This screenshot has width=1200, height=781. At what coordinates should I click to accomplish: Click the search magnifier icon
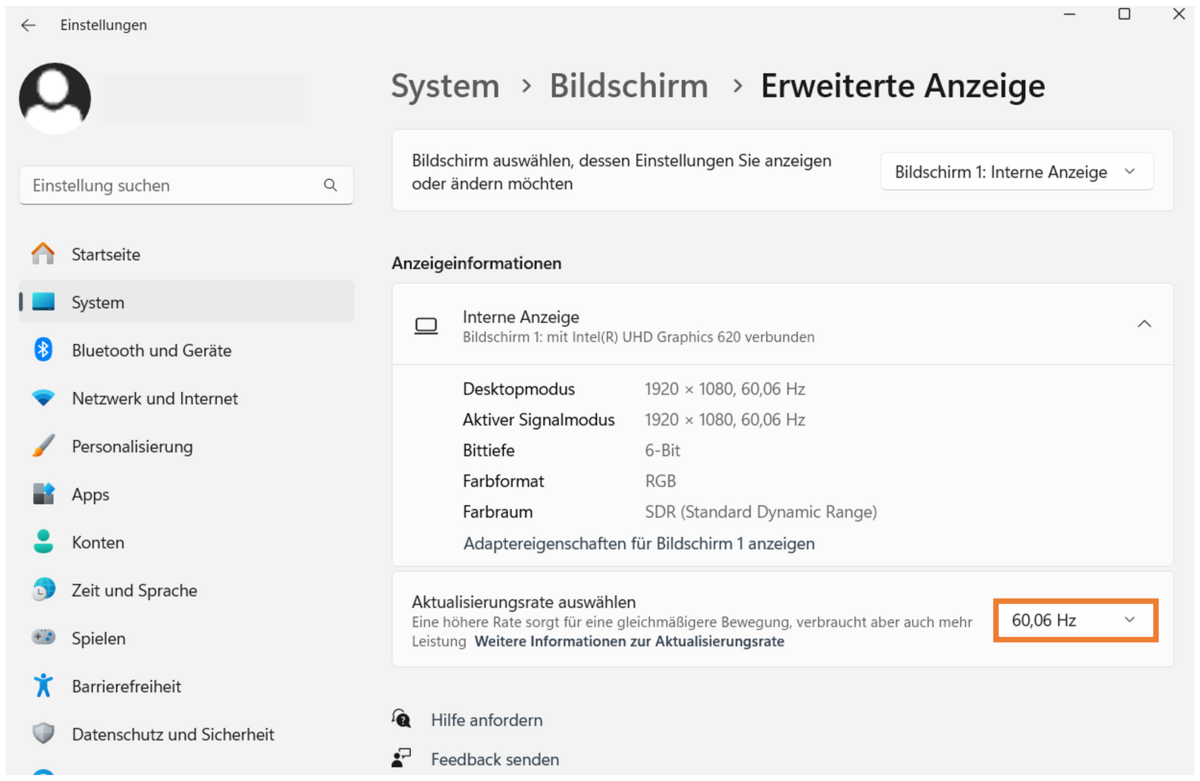click(x=330, y=185)
